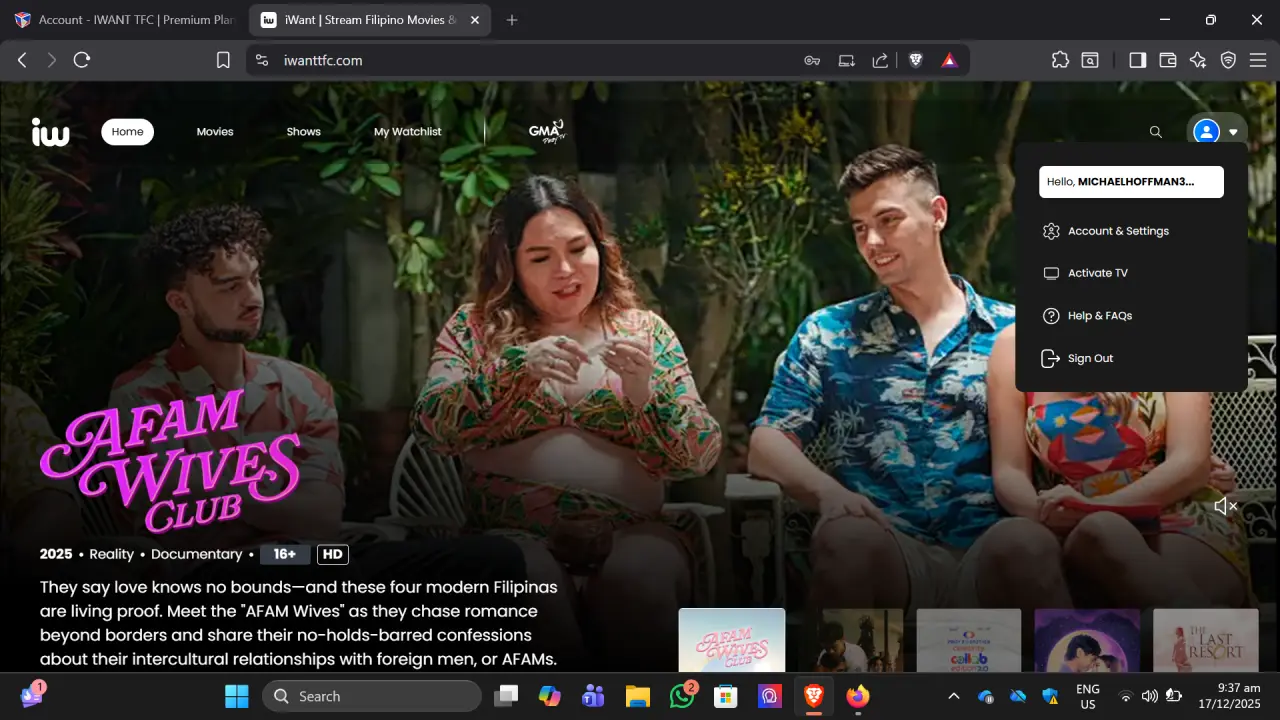Show hidden system tray icons
The height and width of the screenshot is (720, 1280).
(953, 696)
